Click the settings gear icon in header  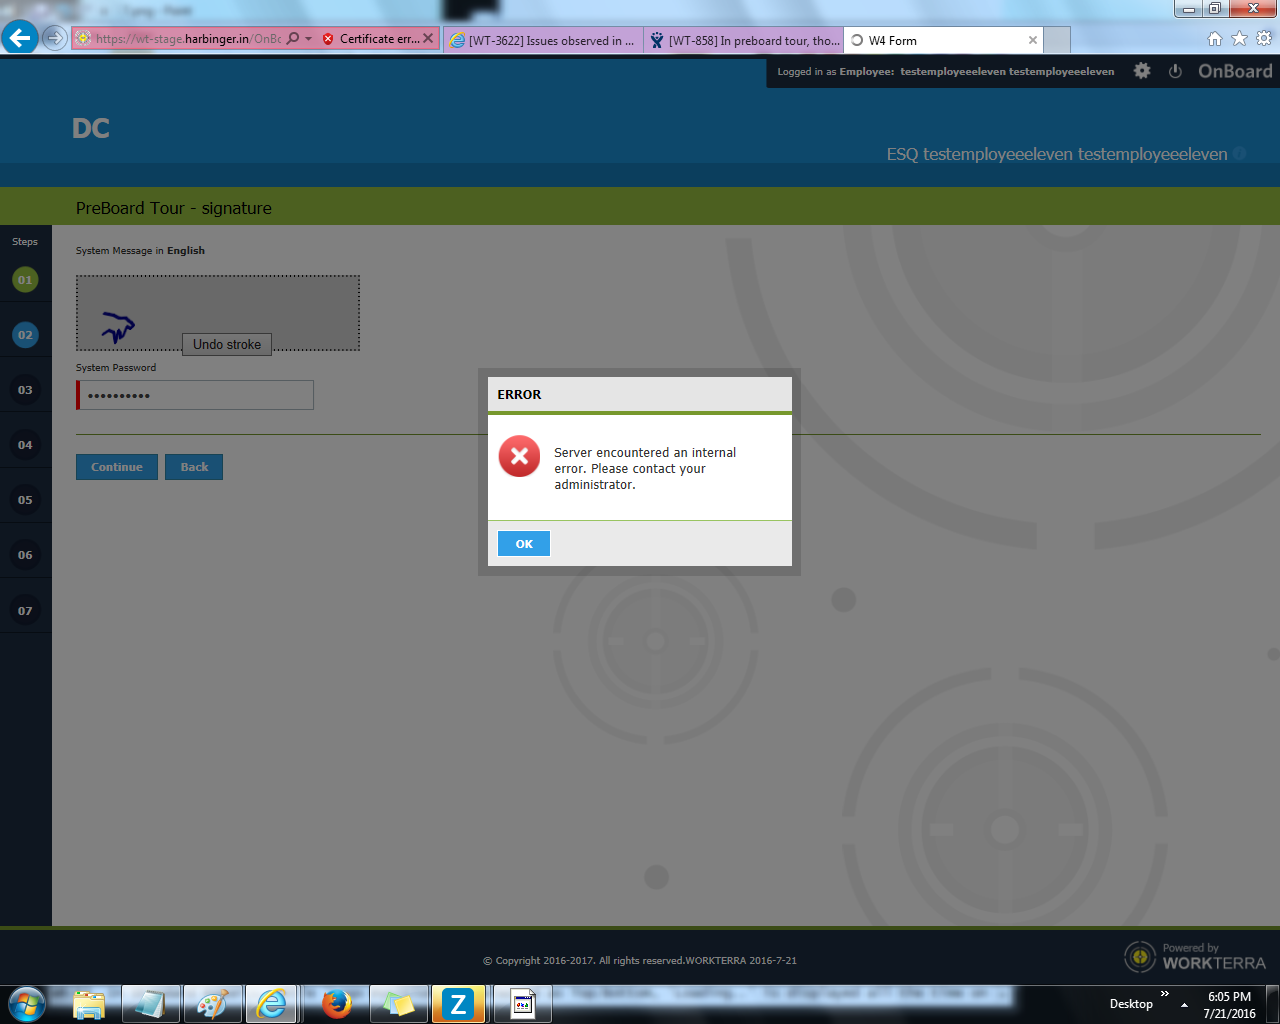1142,71
